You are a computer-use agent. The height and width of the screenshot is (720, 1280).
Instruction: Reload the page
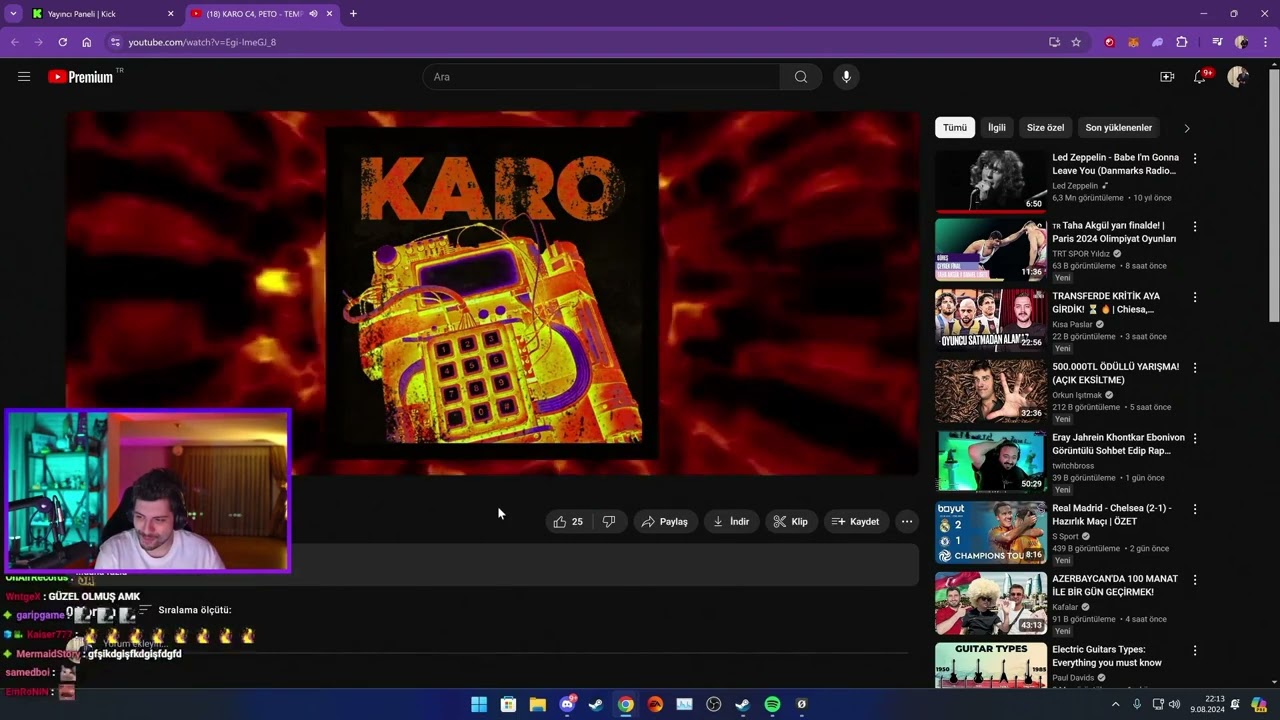pyautogui.click(x=63, y=42)
